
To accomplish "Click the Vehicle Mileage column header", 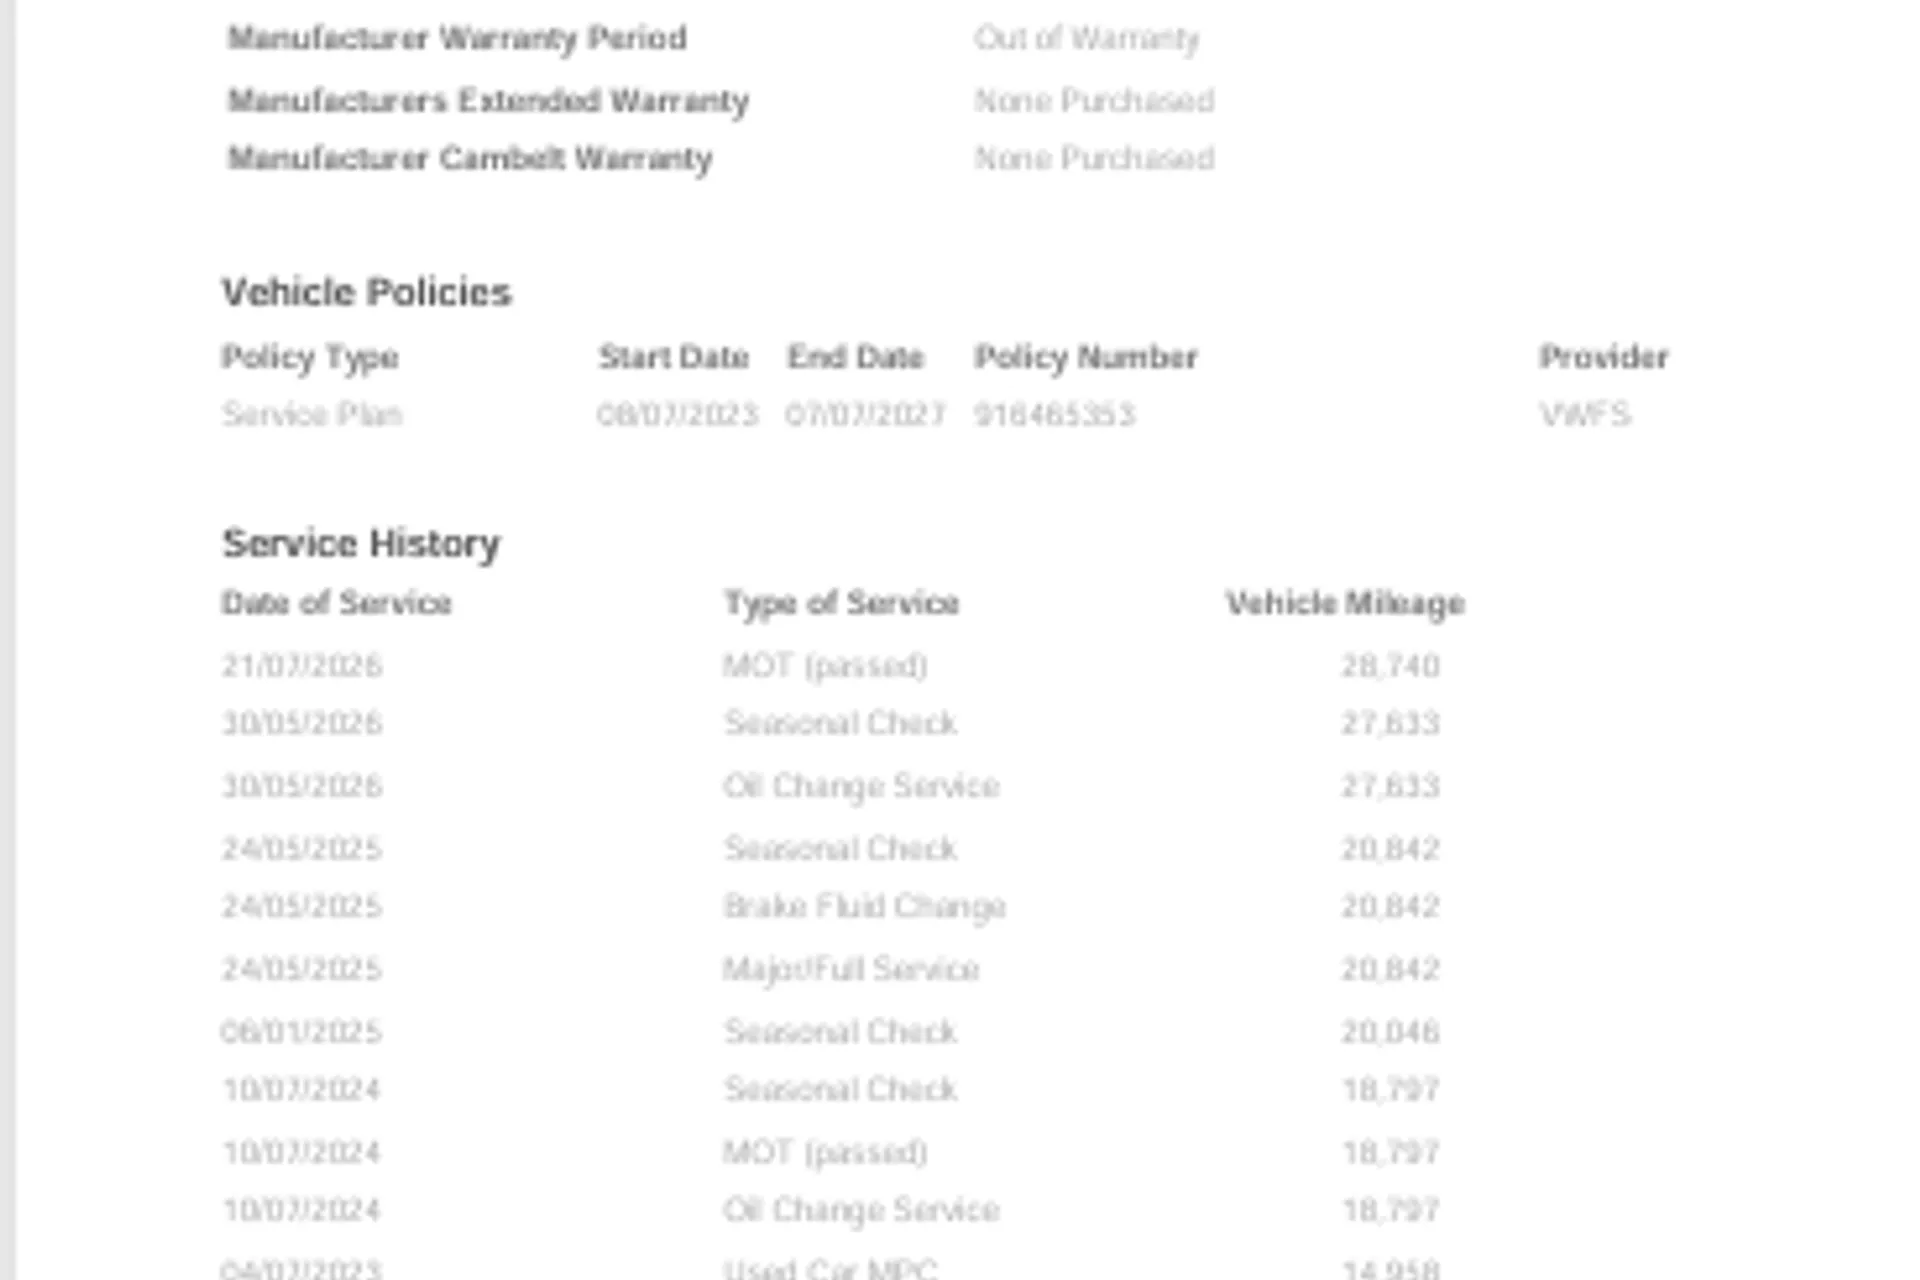I will (1346, 603).
